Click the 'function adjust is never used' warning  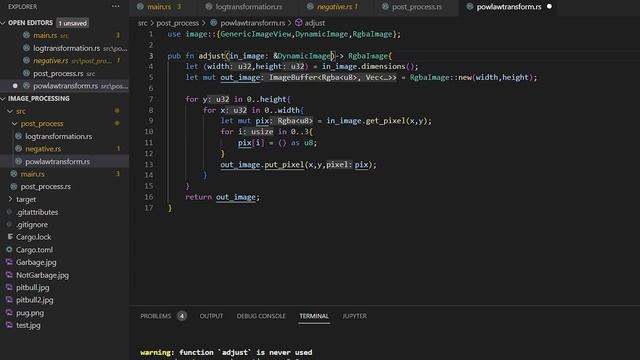[x=226, y=352]
